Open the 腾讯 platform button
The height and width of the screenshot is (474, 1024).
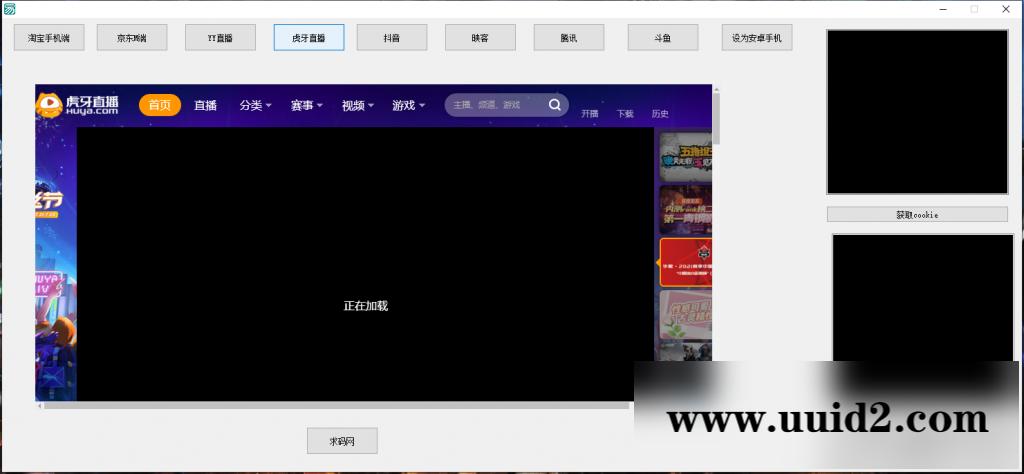[569, 38]
